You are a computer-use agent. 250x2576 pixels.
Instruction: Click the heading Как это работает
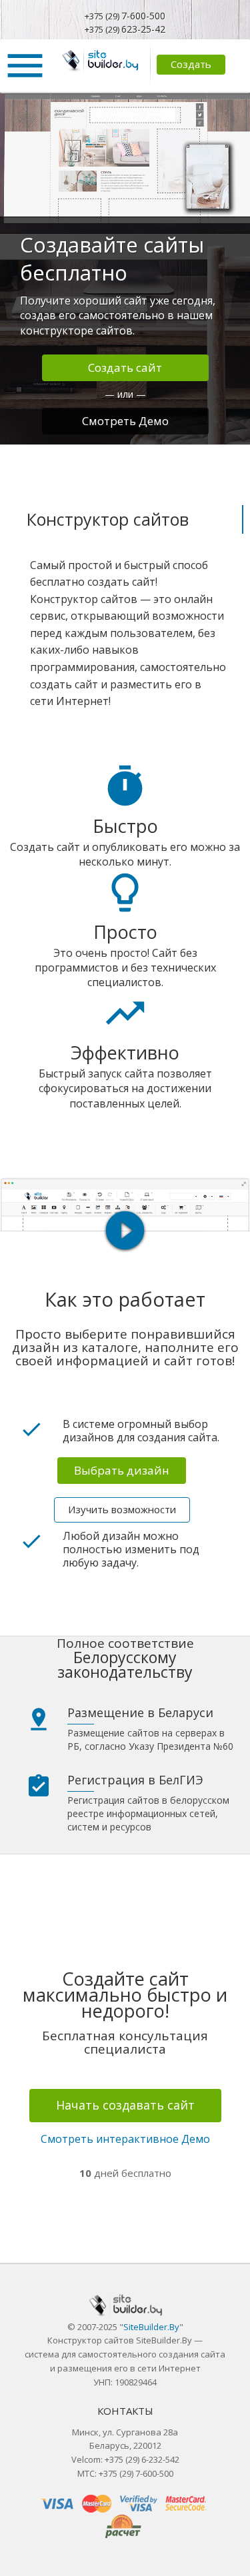[125, 1300]
